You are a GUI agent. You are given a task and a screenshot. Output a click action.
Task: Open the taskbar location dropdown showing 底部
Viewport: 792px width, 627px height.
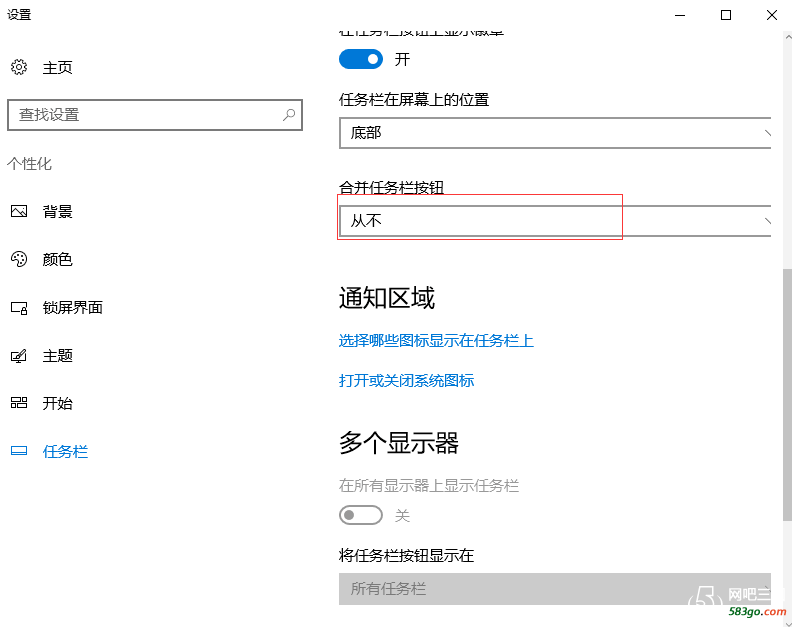click(555, 133)
